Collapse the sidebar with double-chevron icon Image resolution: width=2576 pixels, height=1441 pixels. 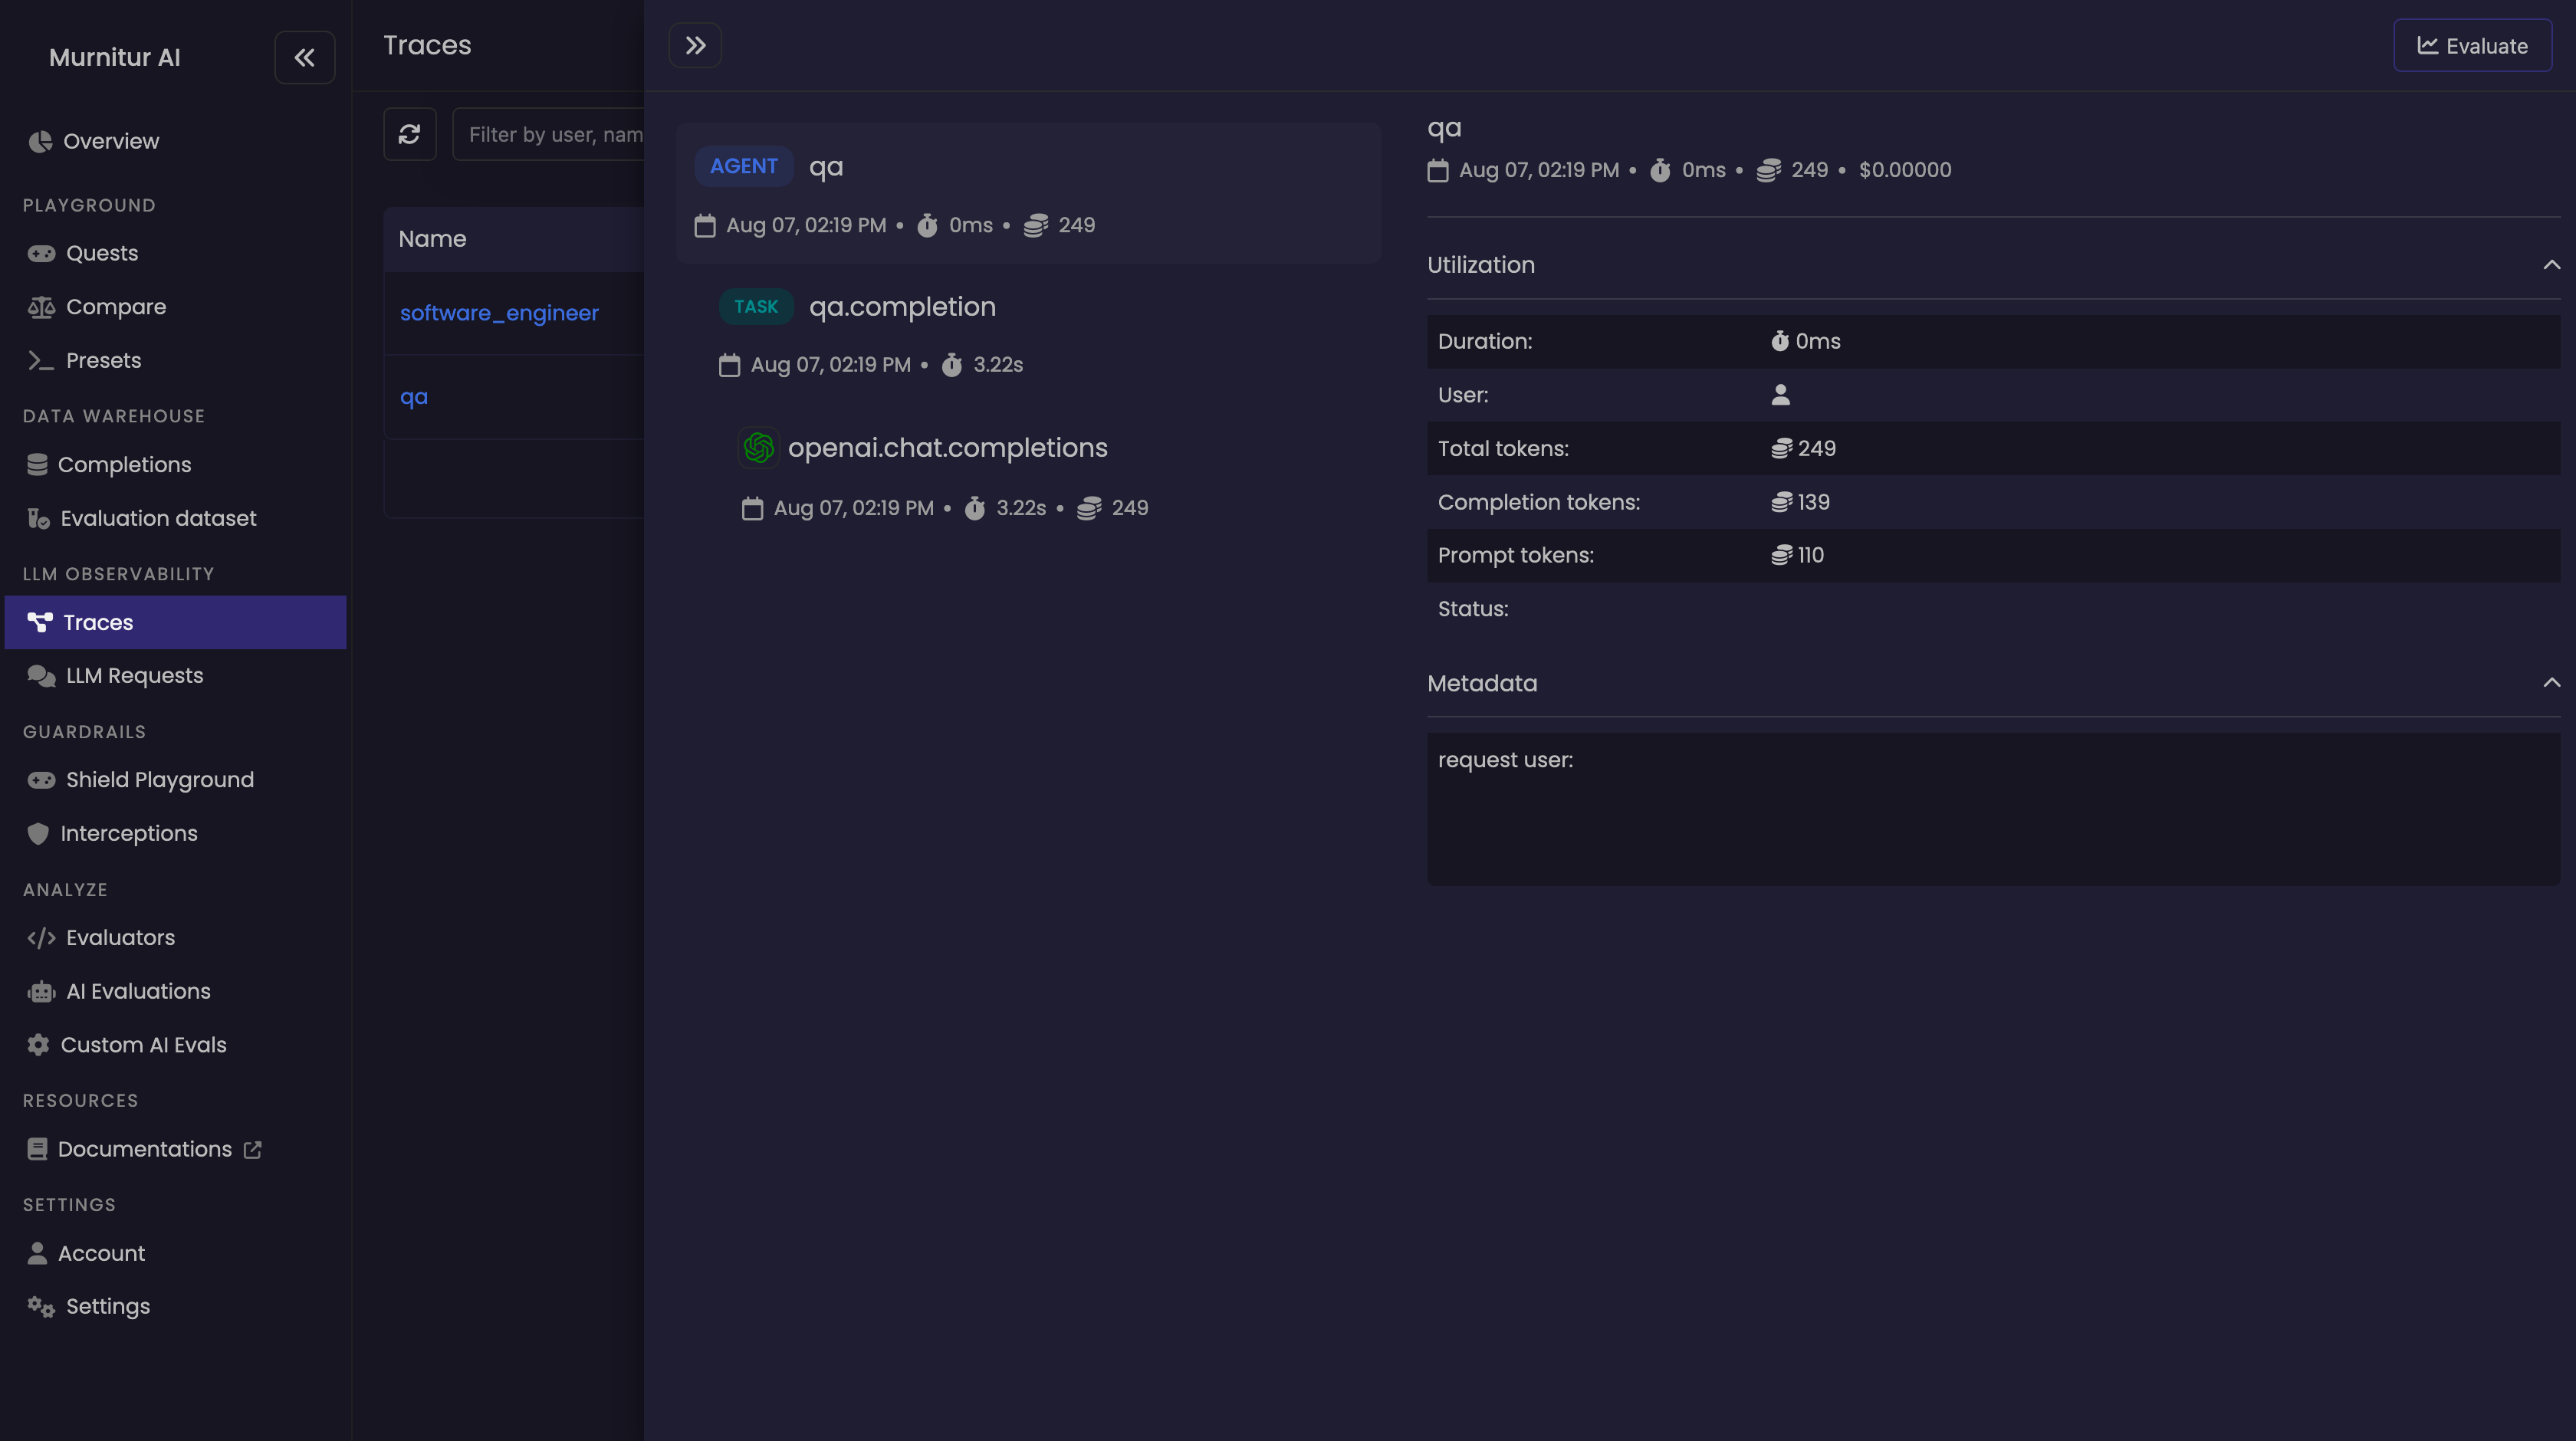(304, 58)
